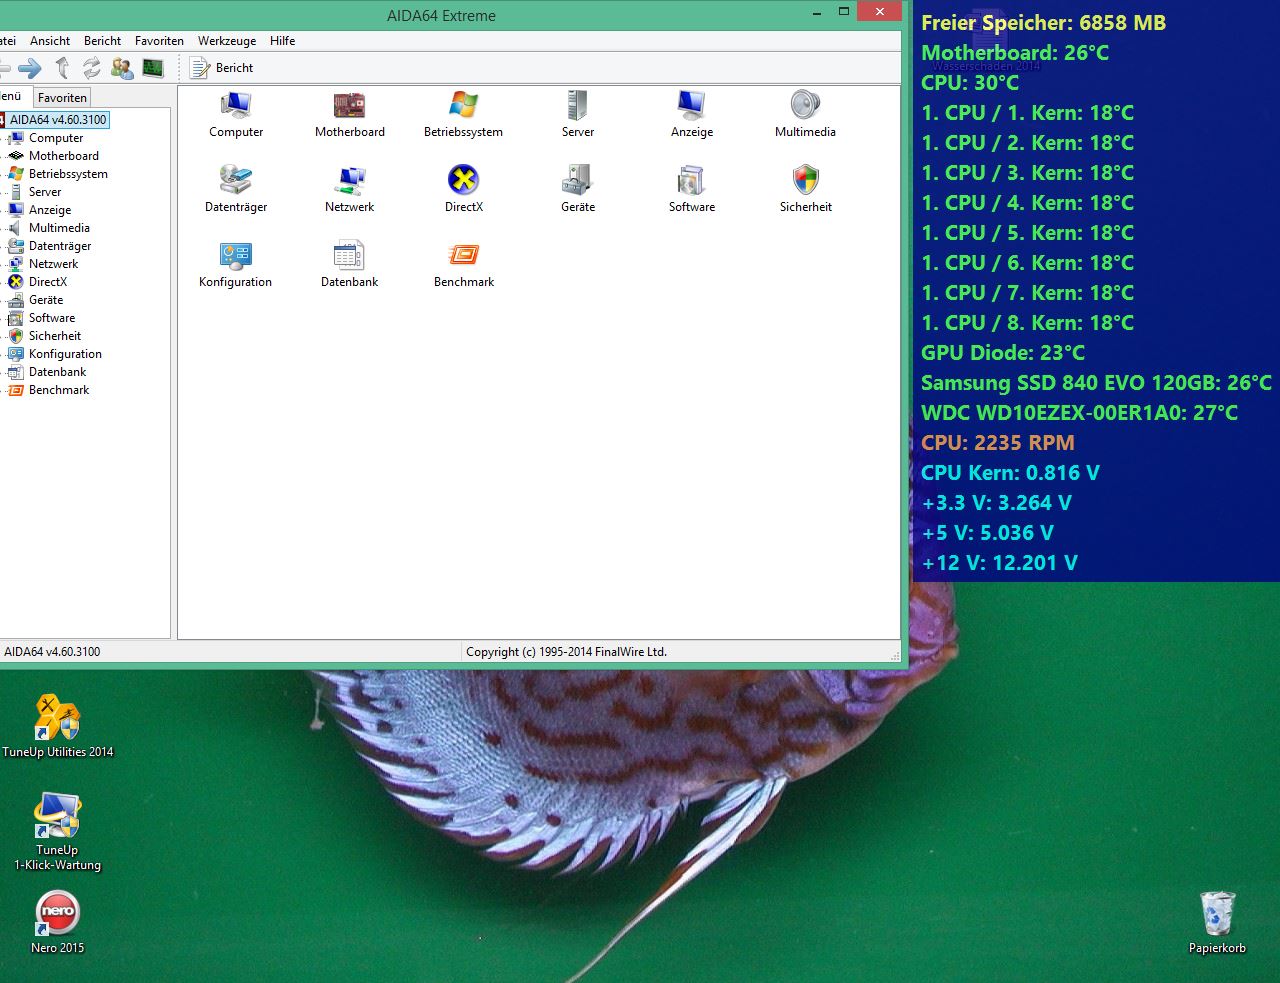Click the CPU Kern: 0.816 V line
The image size is (1280, 983).
point(1010,473)
